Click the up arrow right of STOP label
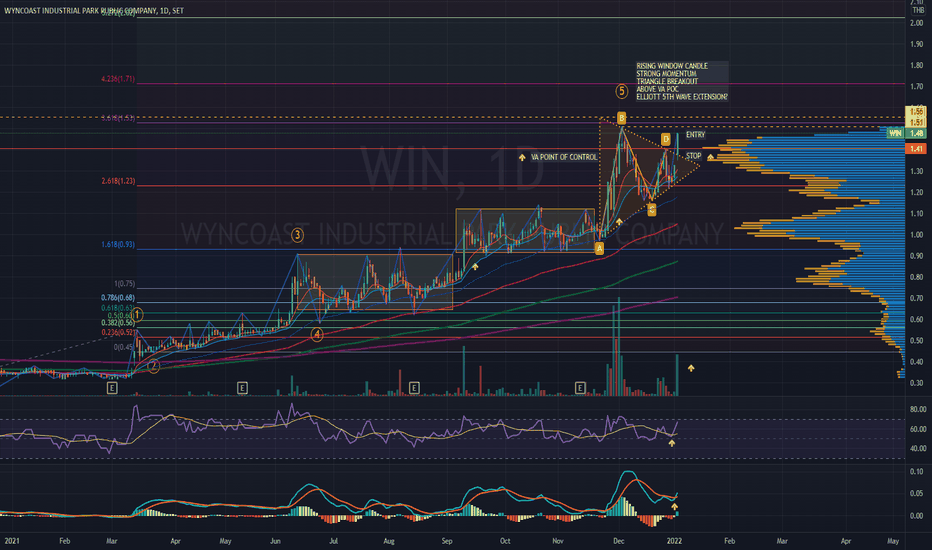Screen dimensions: 932x550 click(x=710, y=157)
